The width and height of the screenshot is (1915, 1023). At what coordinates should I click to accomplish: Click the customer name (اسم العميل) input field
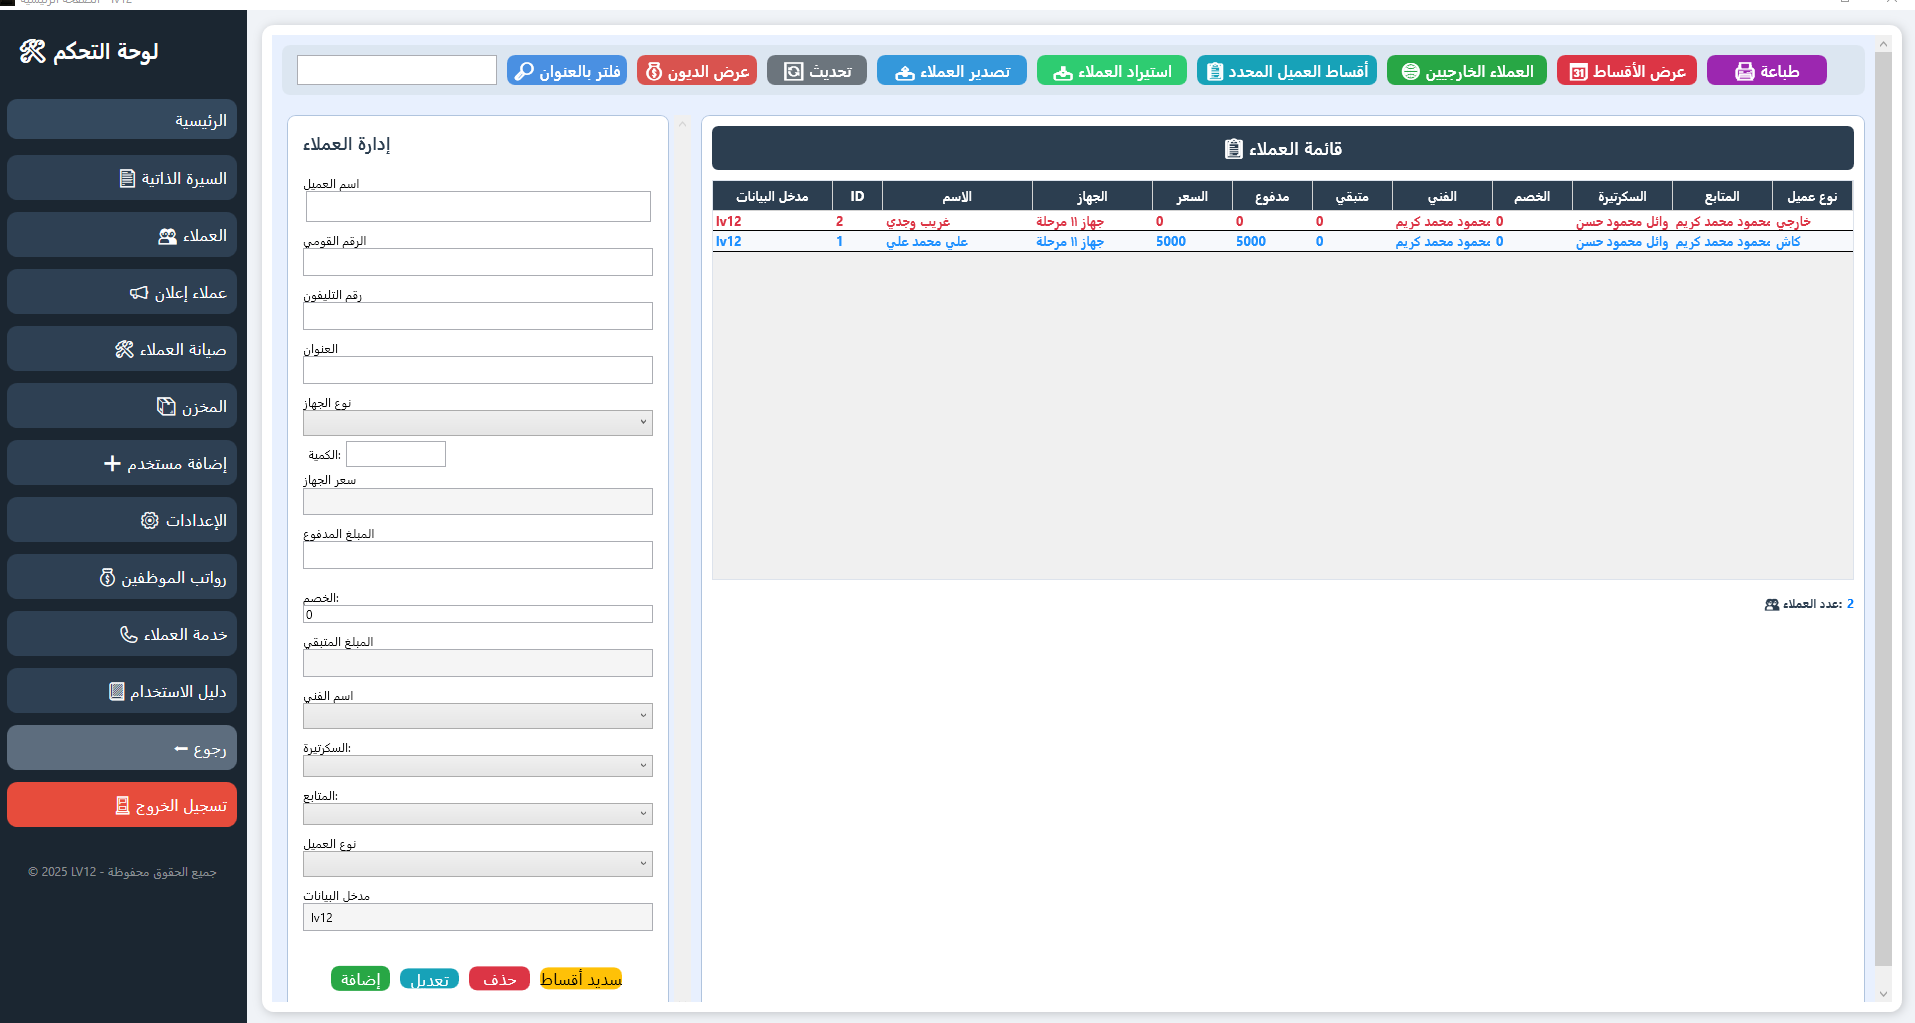478,207
